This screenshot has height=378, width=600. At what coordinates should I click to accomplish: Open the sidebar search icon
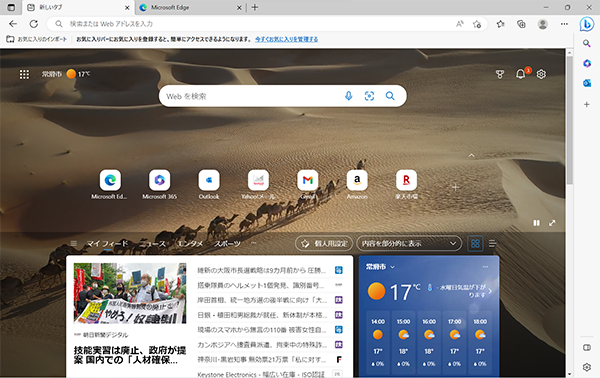587,43
